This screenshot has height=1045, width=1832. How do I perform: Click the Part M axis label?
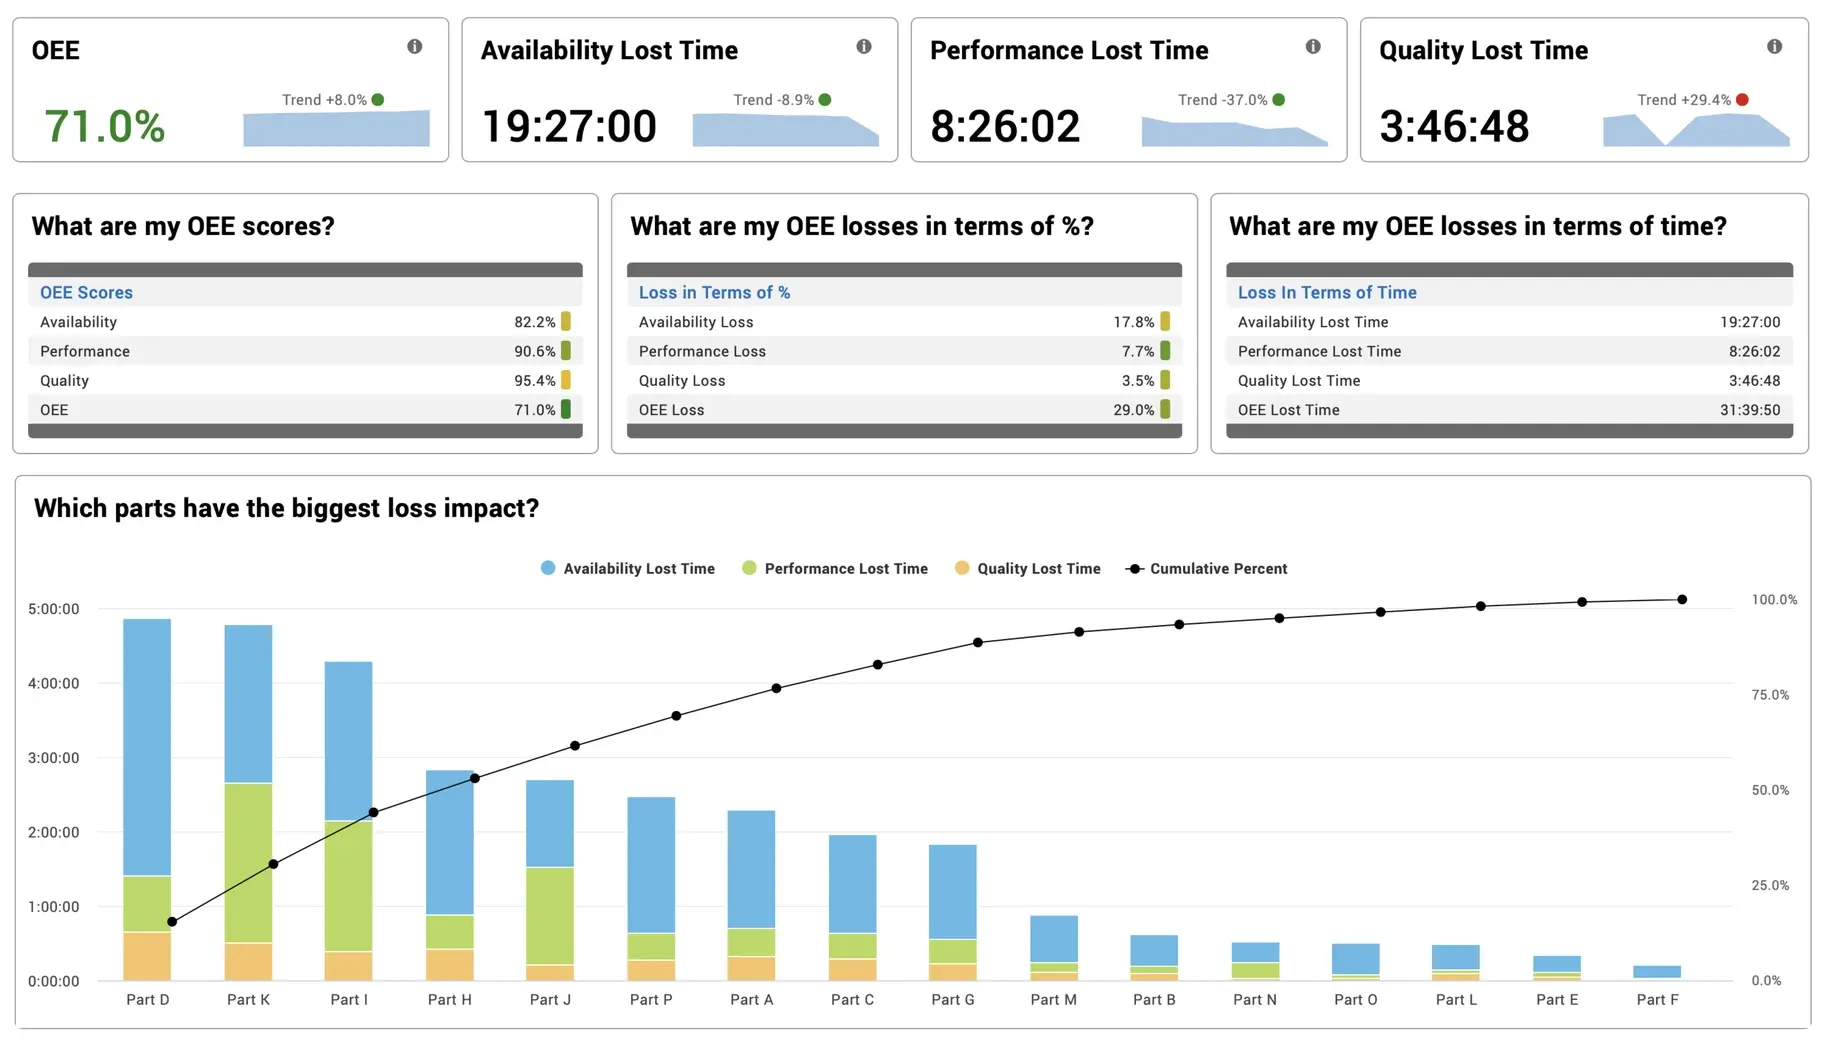(1053, 1000)
